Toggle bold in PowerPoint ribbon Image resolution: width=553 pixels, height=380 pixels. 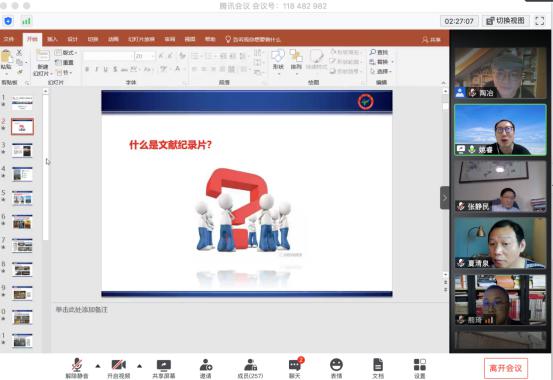pyautogui.click(x=87, y=69)
